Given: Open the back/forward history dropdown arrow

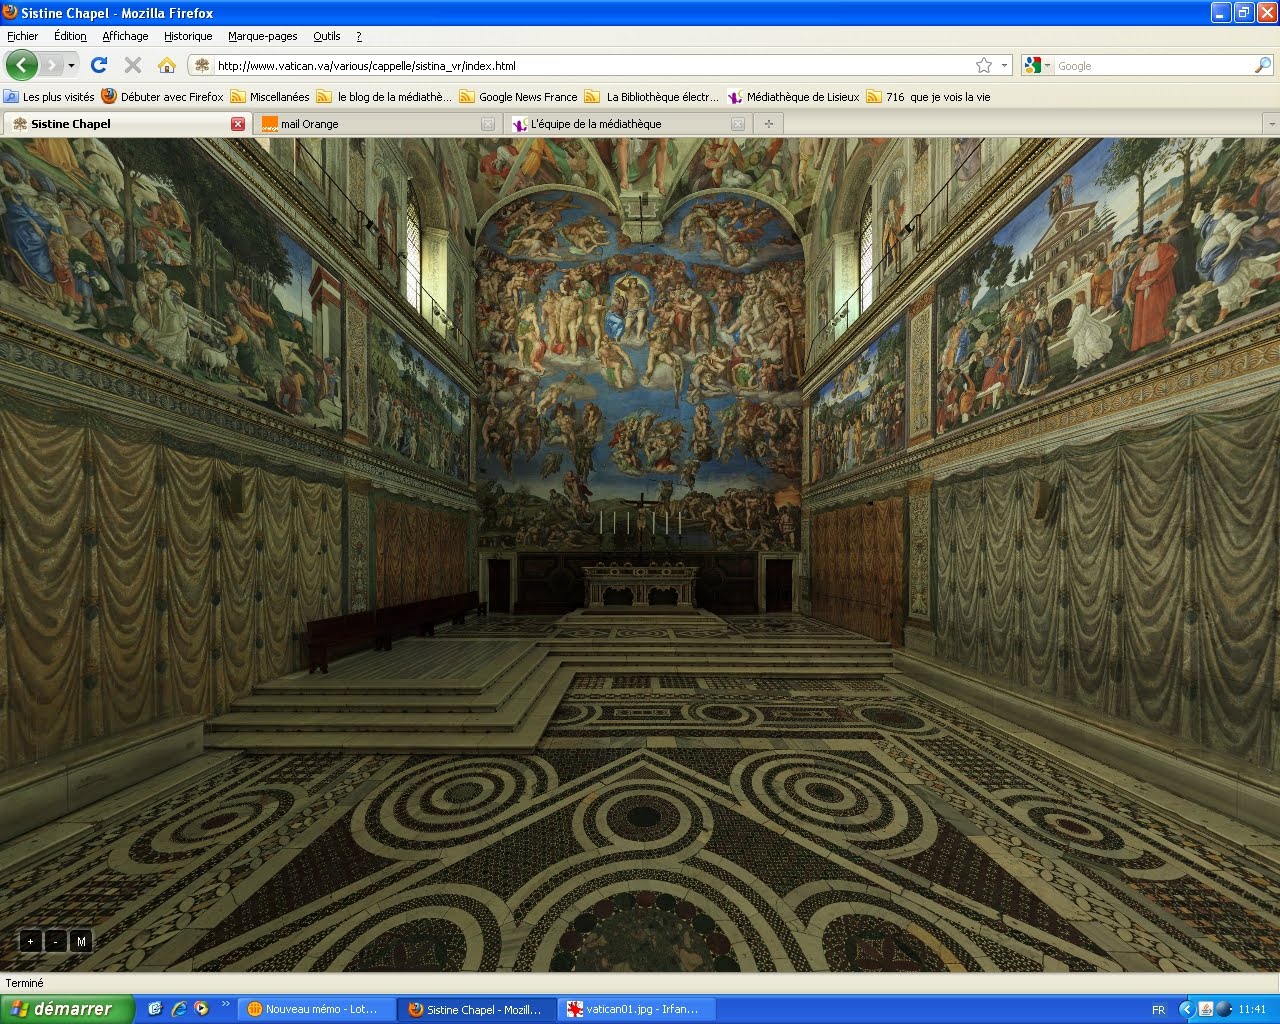Looking at the screenshot, I should [x=72, y=65].
